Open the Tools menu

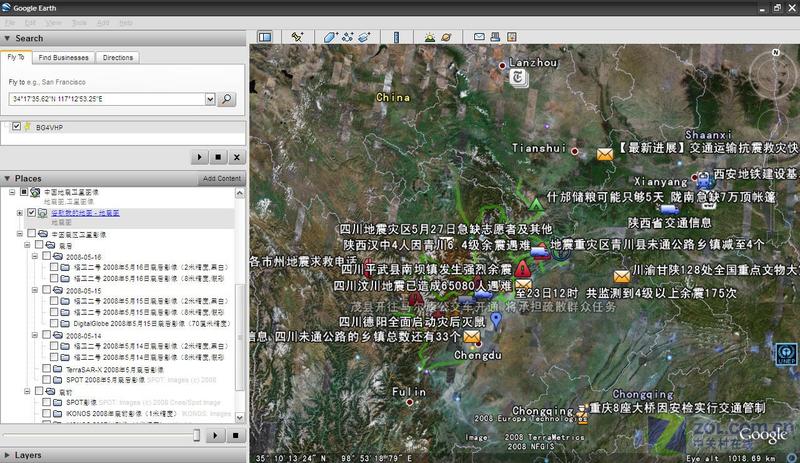click(79, 23)
